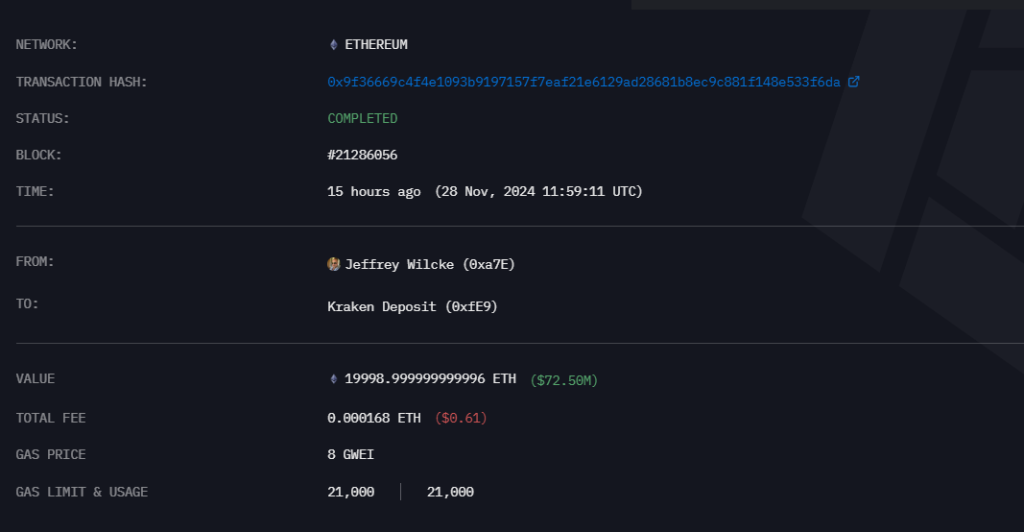Click the first 21,000 gas limit figure
This screenshot has width=1024, height=532.
pos(351,492)
